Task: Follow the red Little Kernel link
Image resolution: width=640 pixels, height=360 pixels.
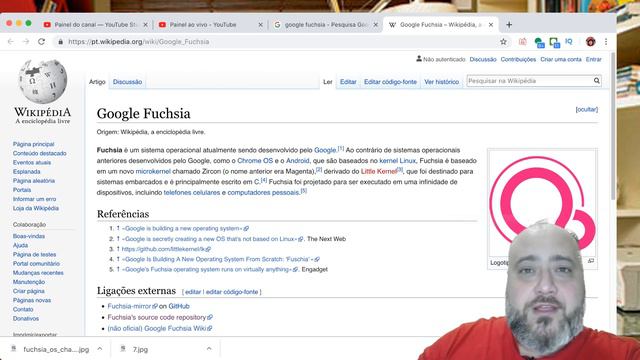Action: pyautogui.click(x=379, y=171)
